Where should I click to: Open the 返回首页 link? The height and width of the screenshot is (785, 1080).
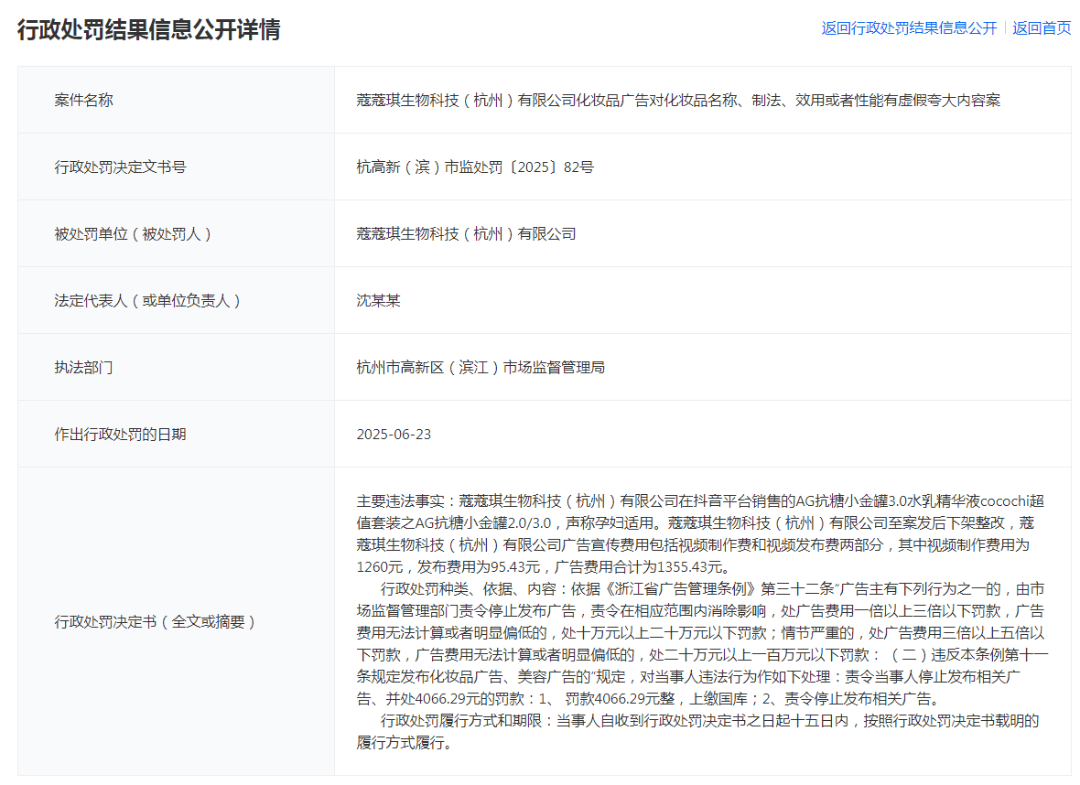1041,28
